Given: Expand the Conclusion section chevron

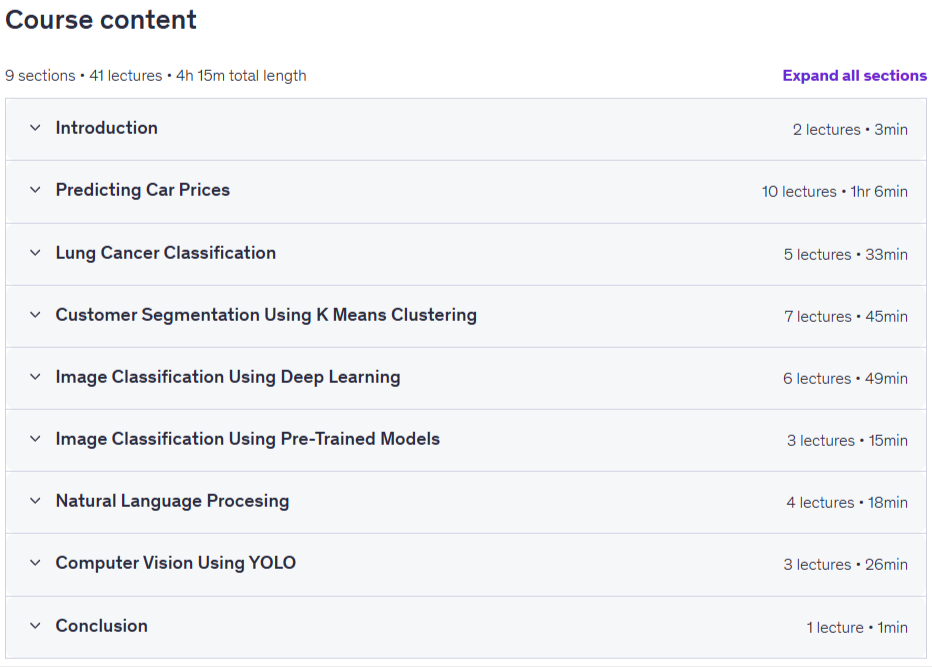Looking at the screenshot, I should [x=35, y=625].
